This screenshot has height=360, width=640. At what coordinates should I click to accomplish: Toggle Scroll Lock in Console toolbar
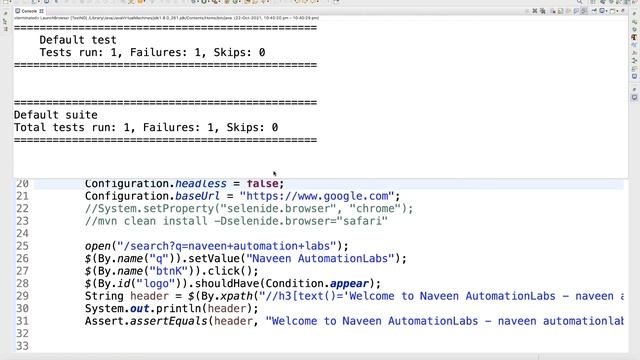point(560,11)
